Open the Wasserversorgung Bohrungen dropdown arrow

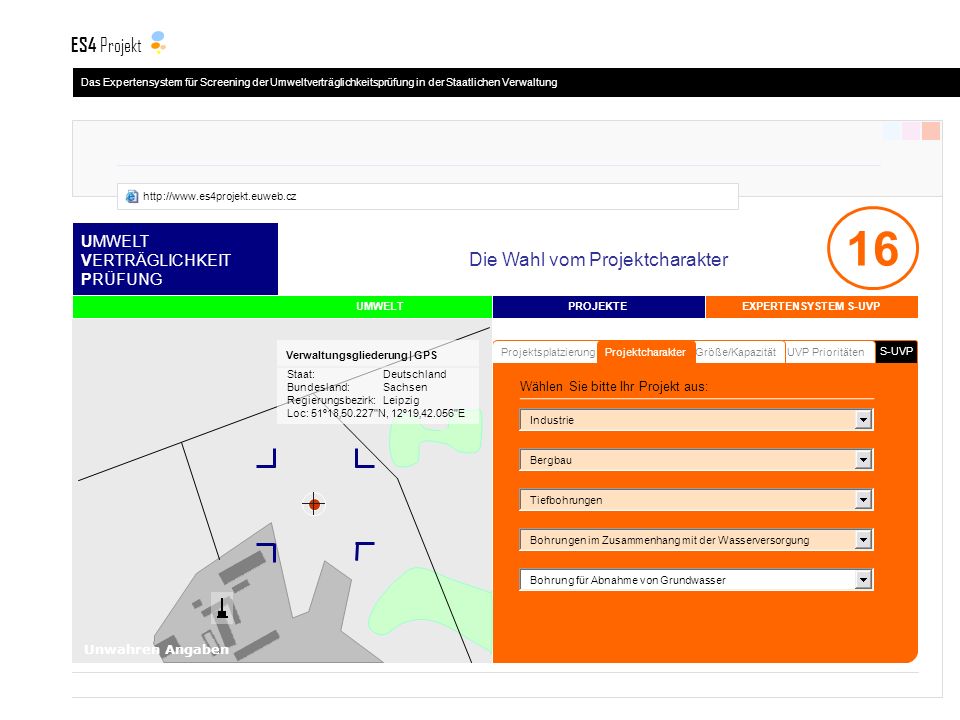point(863,540)
